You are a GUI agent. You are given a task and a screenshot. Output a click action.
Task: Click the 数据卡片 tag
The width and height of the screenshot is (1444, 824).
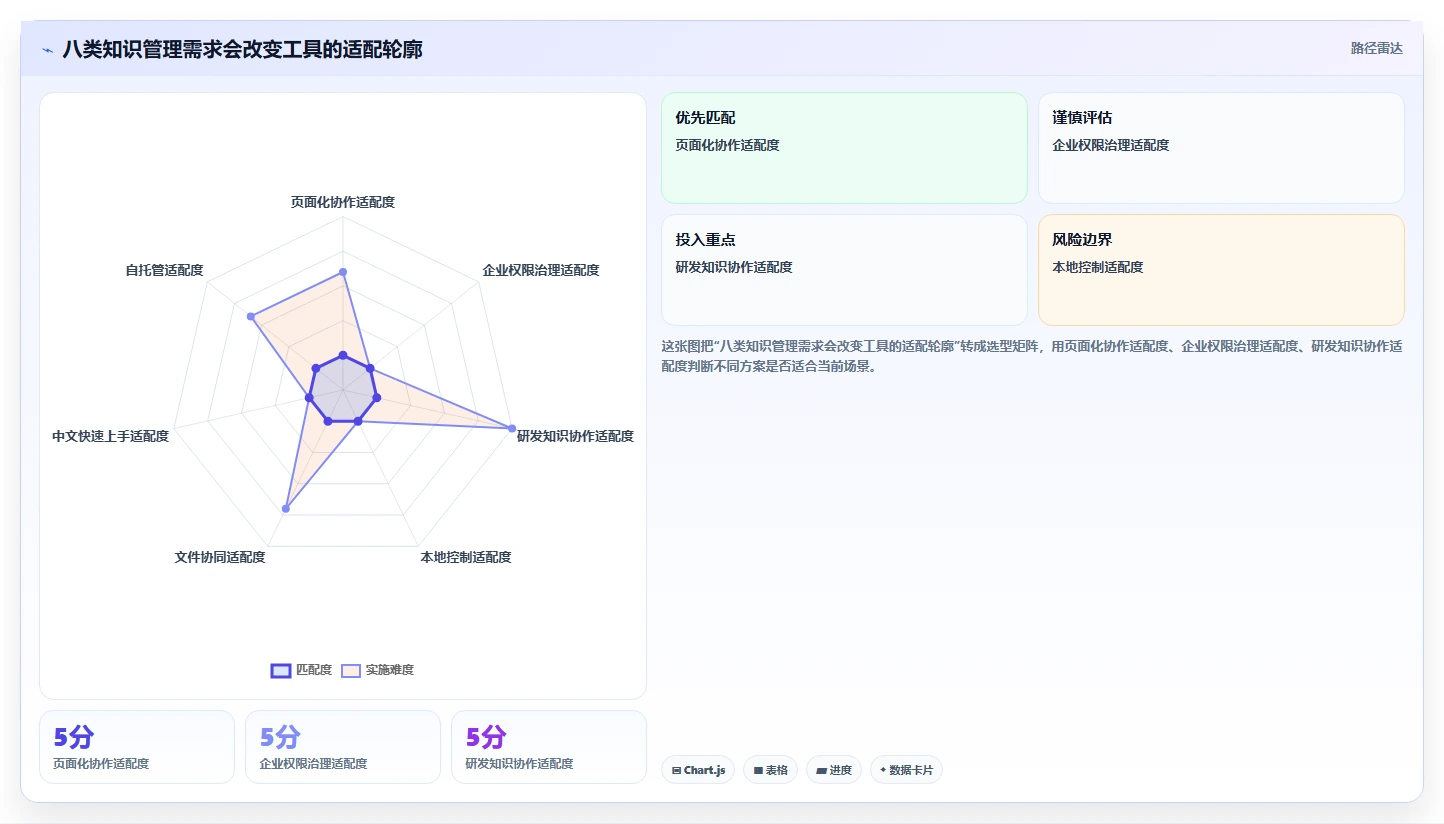(906, 770)
